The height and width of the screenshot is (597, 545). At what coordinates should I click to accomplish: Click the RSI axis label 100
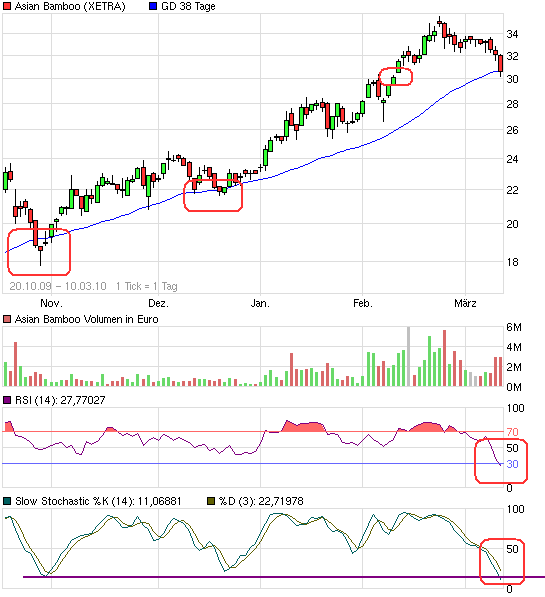pyautogui.click(x=515, y=408)
